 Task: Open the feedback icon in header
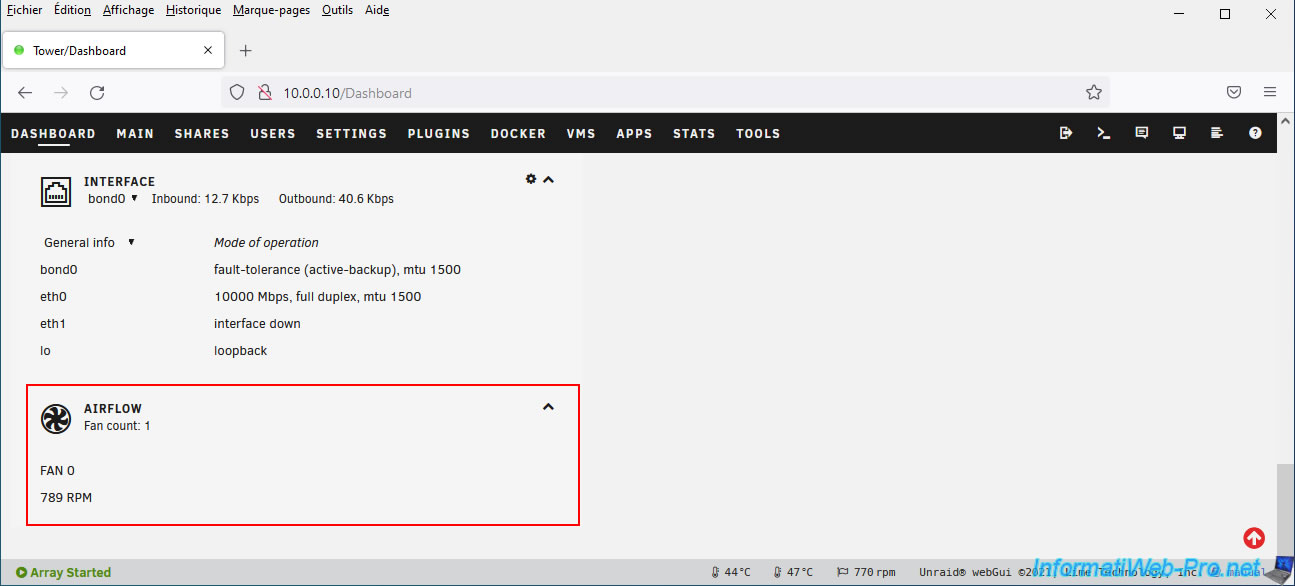1141,133
